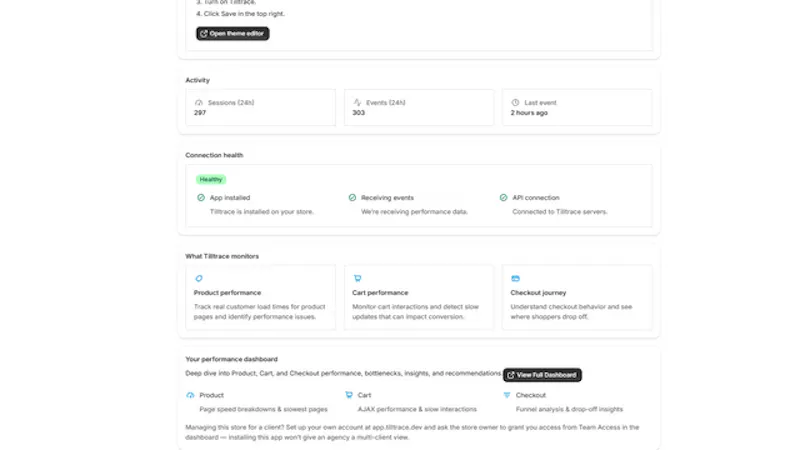Click the API connection checkmark icon
The height and width of the screenshot is (450, 800).
(504, 197)
